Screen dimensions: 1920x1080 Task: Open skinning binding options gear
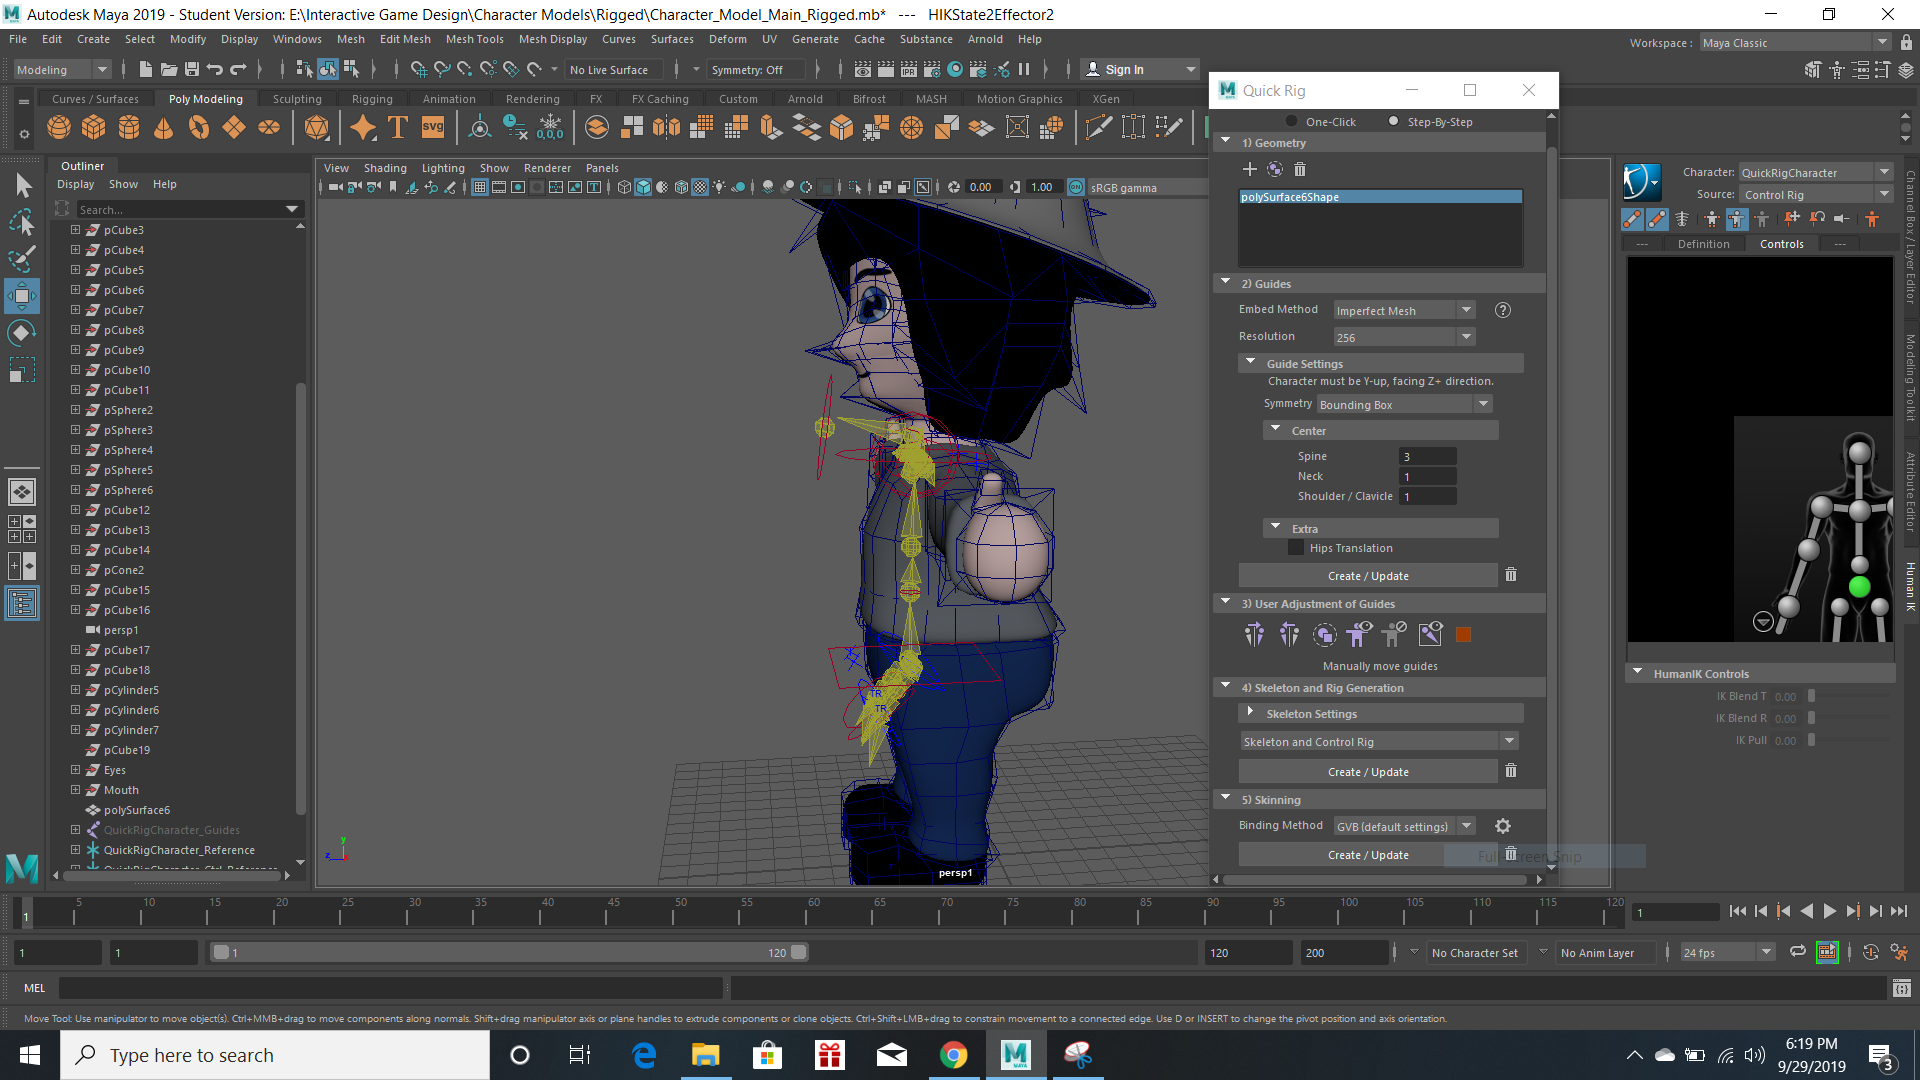(x=1502, y=826)
